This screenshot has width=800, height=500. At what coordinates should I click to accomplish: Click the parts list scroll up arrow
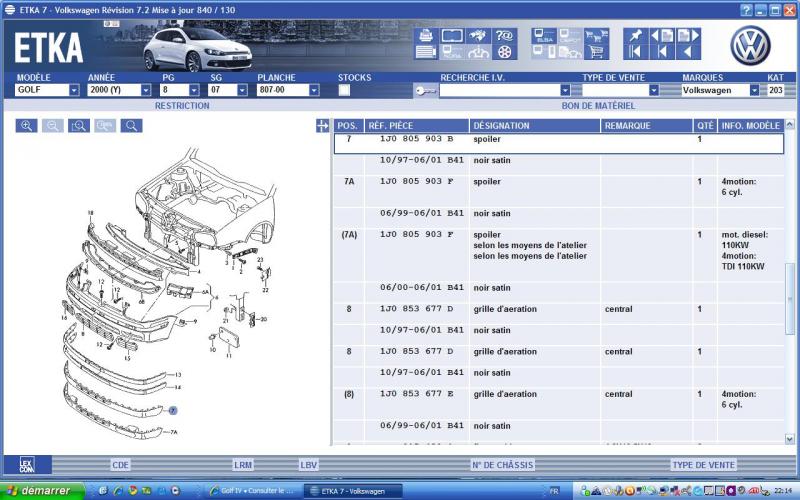[x=790, y=124]
